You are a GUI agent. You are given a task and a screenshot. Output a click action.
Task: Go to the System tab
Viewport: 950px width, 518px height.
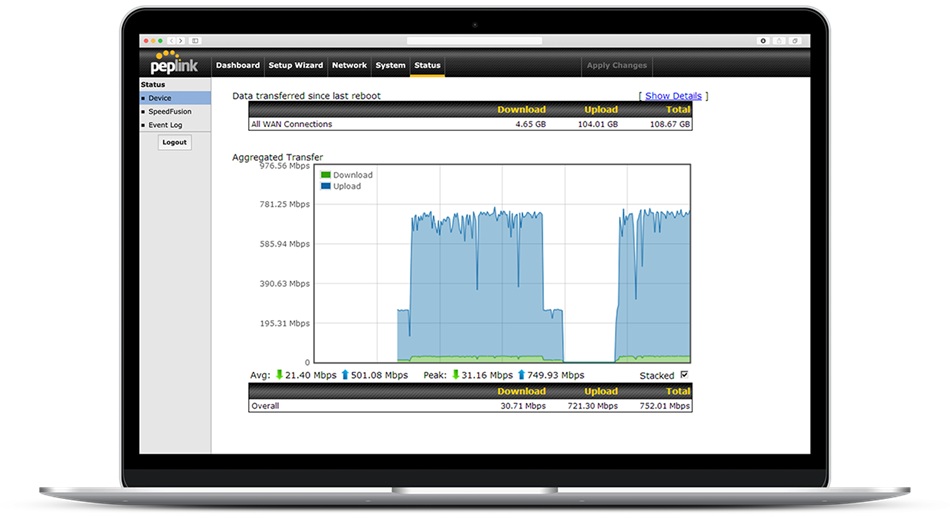[390, 66]
